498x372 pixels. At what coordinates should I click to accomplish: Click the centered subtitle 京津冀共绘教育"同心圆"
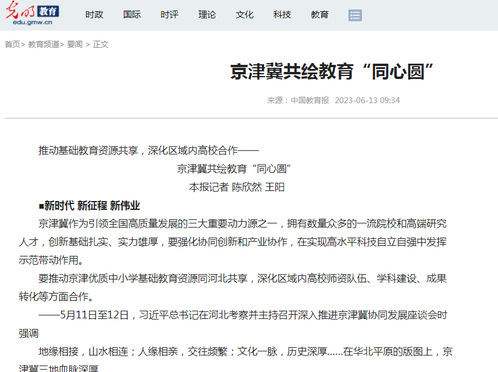click(234, 169)
